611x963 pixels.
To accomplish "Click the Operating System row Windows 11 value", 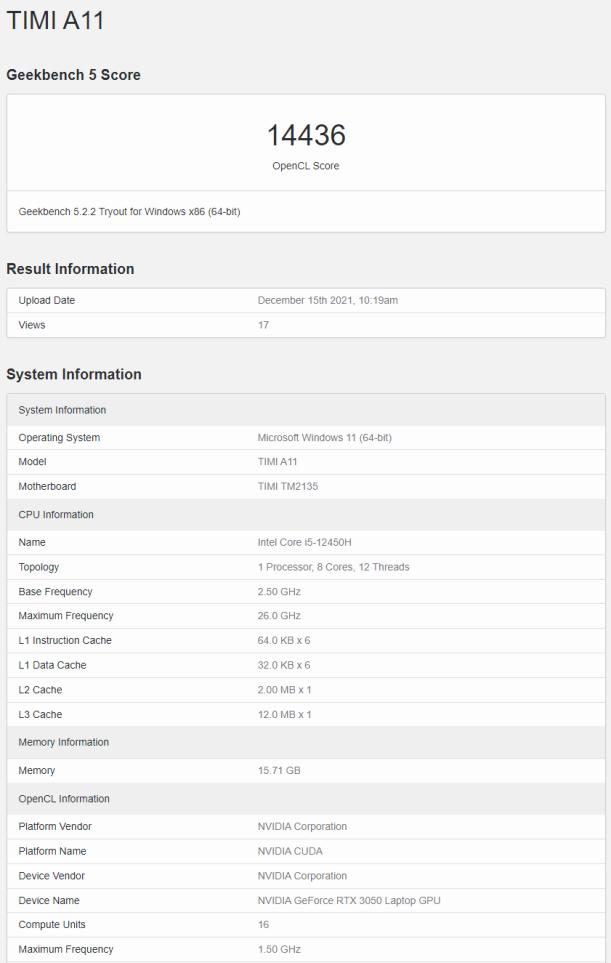I will (x=324, y=437).
